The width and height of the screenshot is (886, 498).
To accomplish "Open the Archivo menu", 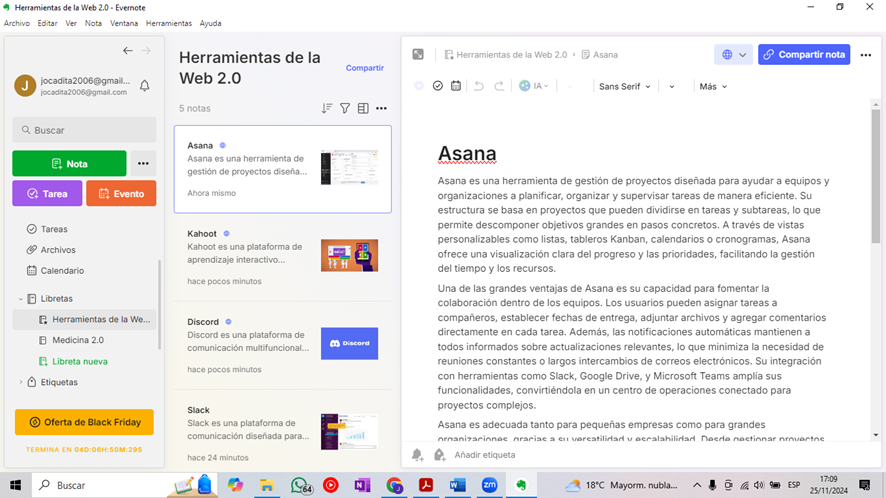I will 17,23.
